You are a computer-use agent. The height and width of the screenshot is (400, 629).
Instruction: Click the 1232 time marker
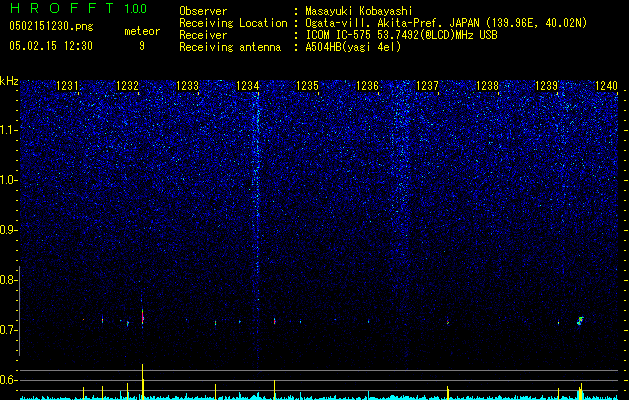pyautogui.click(x=127, y=85)
